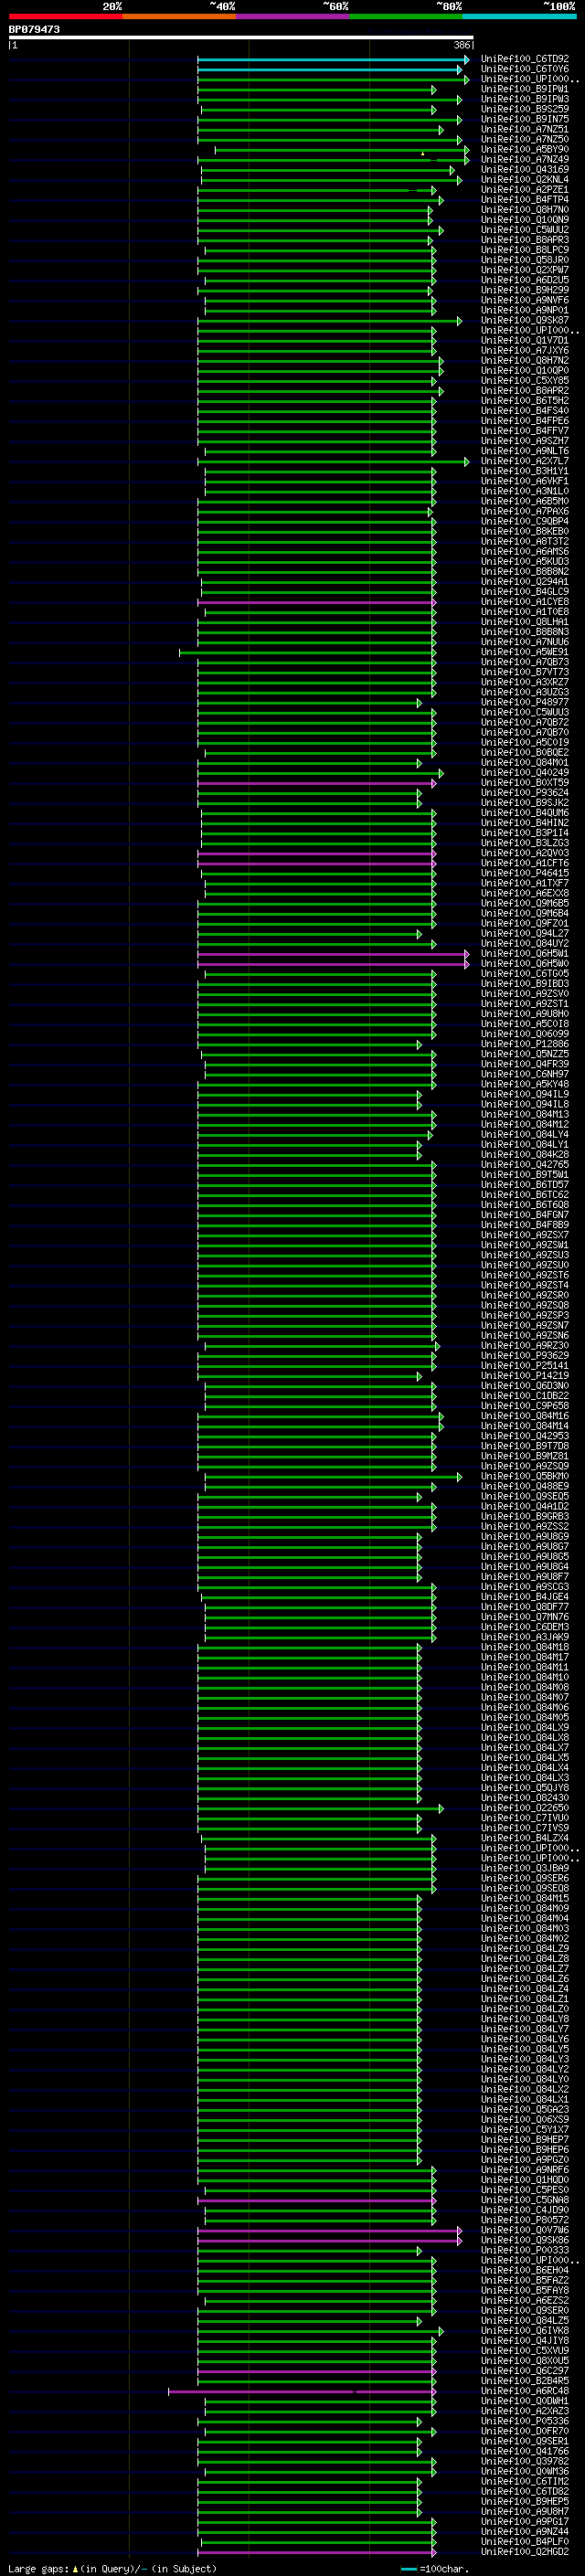
Task: Click the UniRef100_B4PLF0 entry
Action: tap(525, 2541)
